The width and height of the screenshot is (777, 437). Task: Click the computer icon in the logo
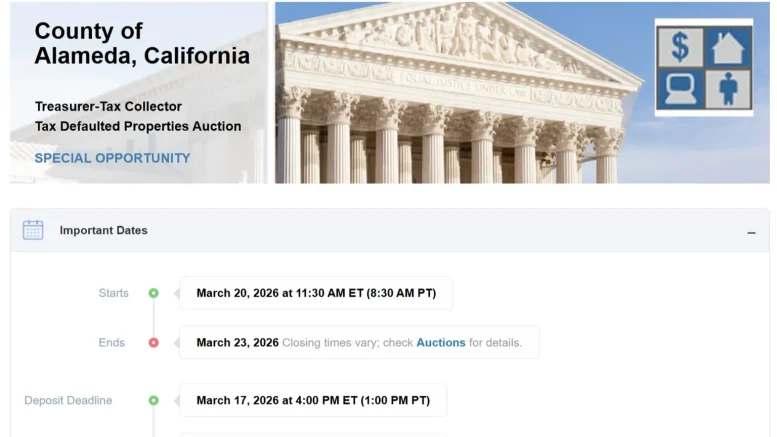681,88
